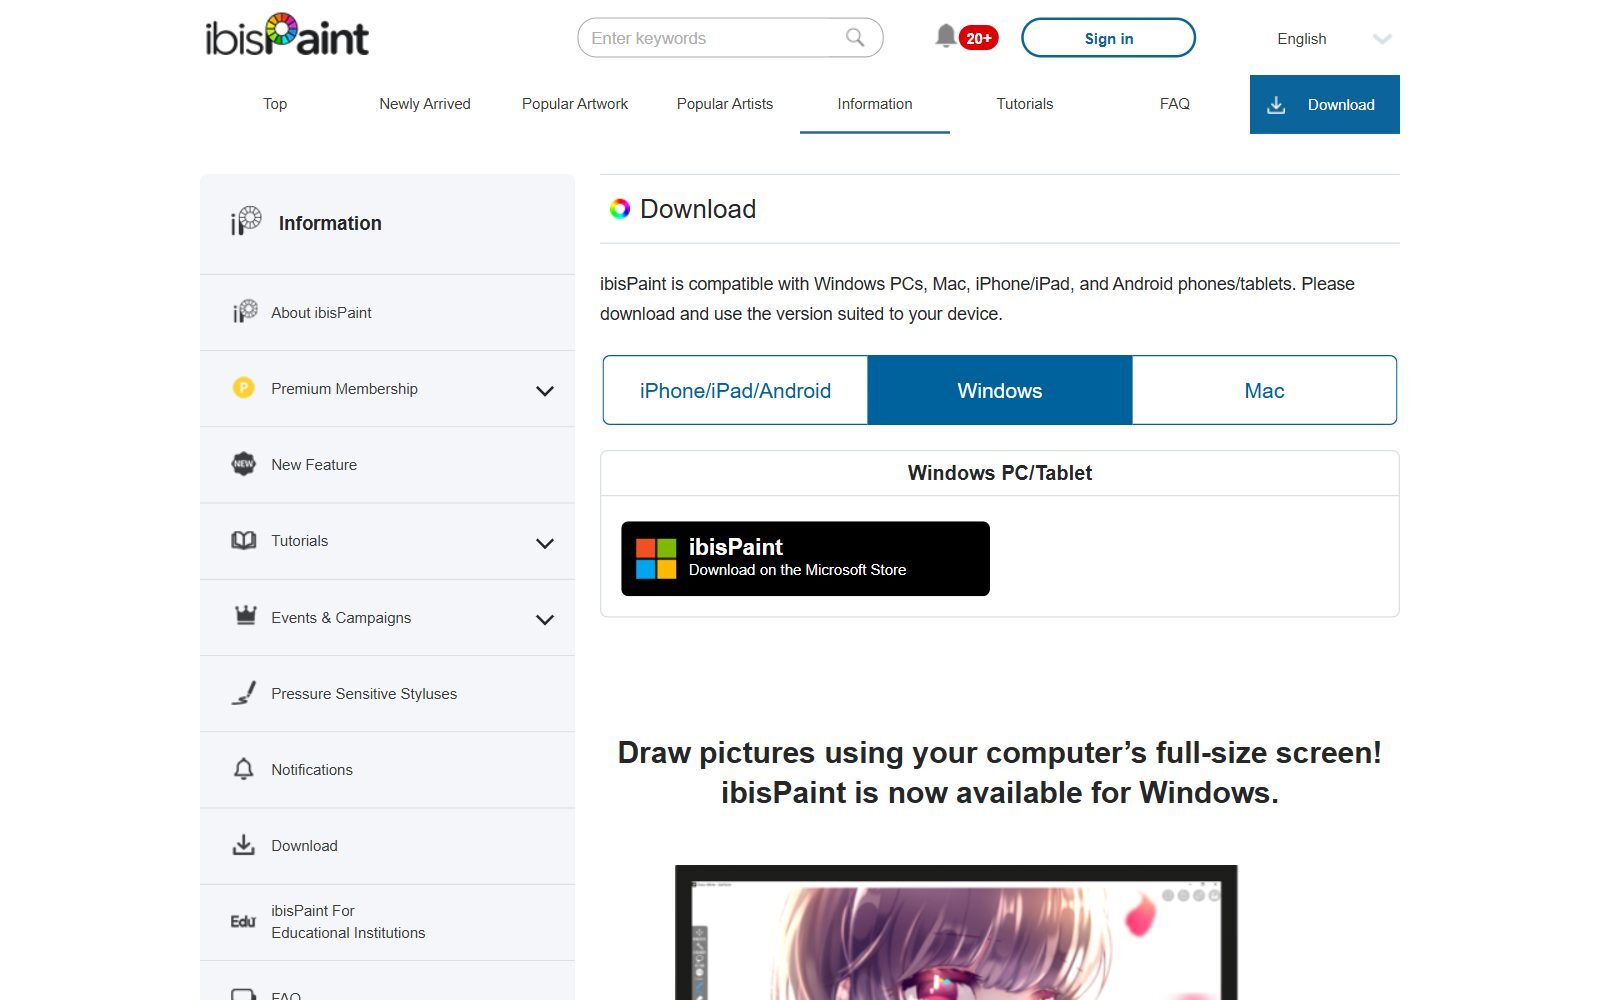Click the Sign in button
This screenshot has height=1000, width=1600.
pyautogui.click(x=1108, y=38)
